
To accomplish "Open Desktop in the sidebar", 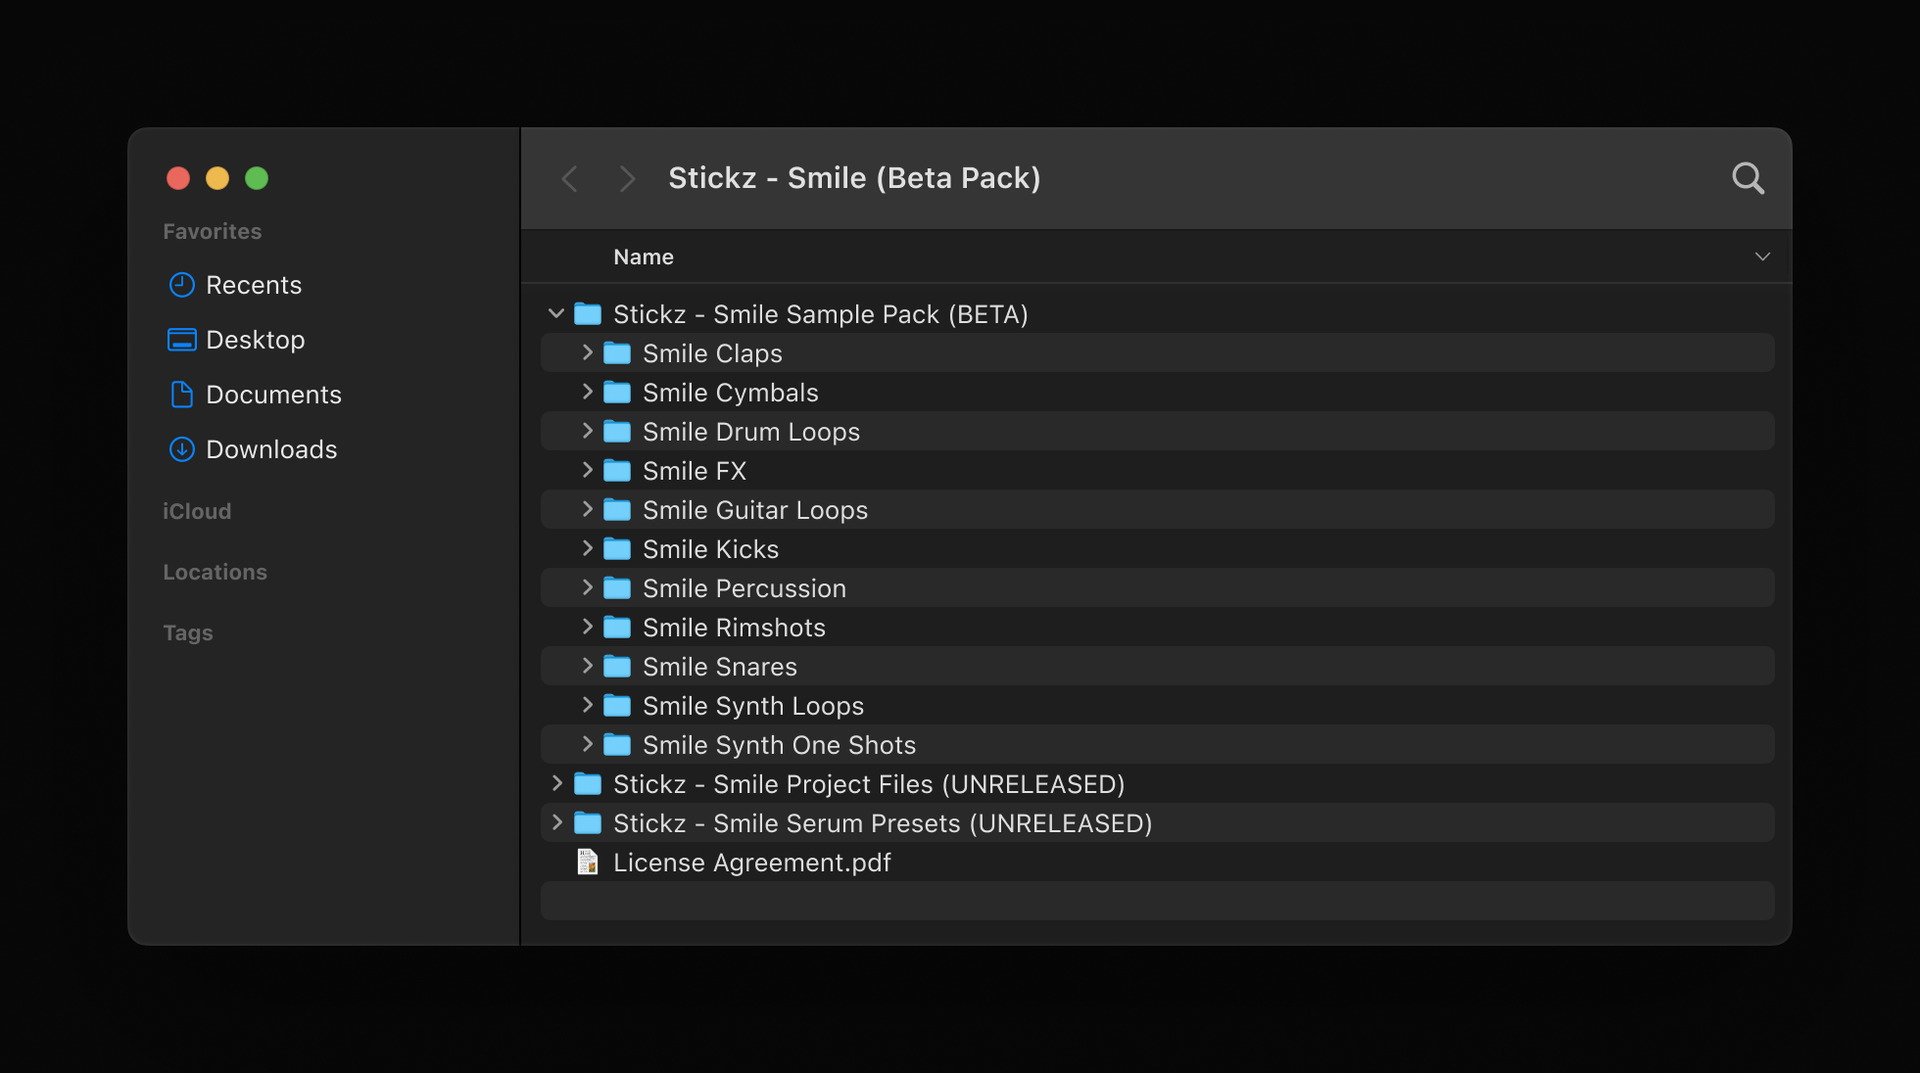I will [x=255, y=340].
